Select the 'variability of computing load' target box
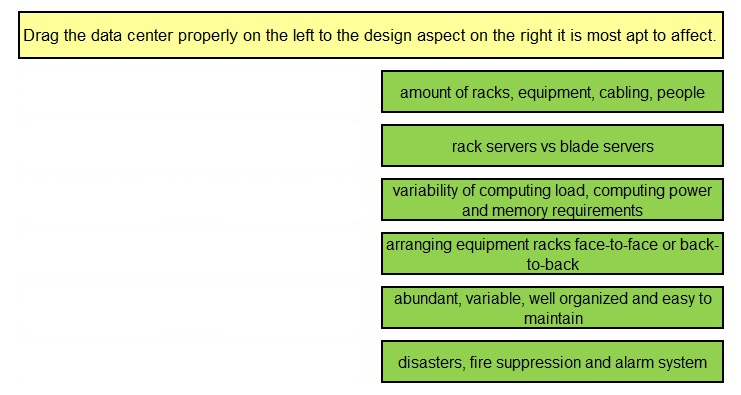 (x=552, y=199)
